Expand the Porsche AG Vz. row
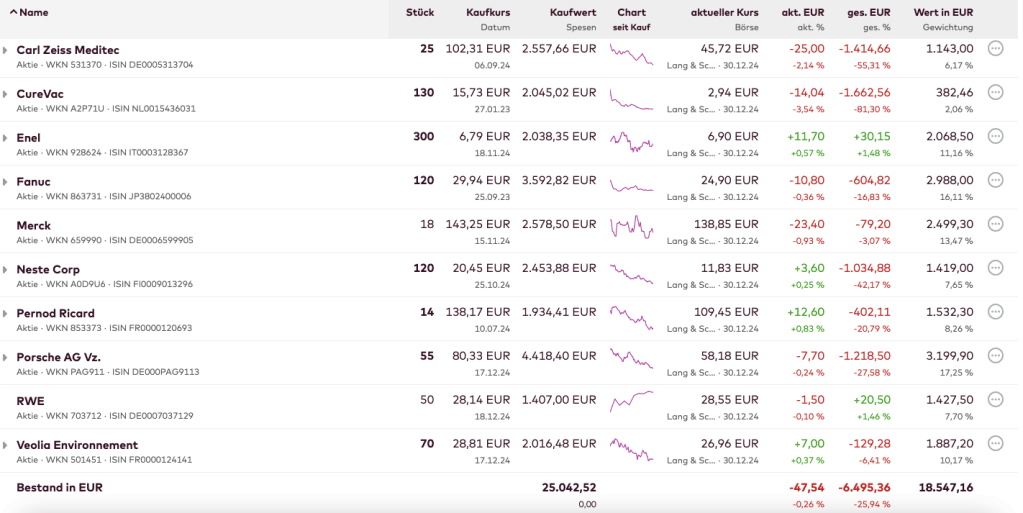Viewport: 1023px width, 513px height. pyautogui.click(x=6, y=358)
